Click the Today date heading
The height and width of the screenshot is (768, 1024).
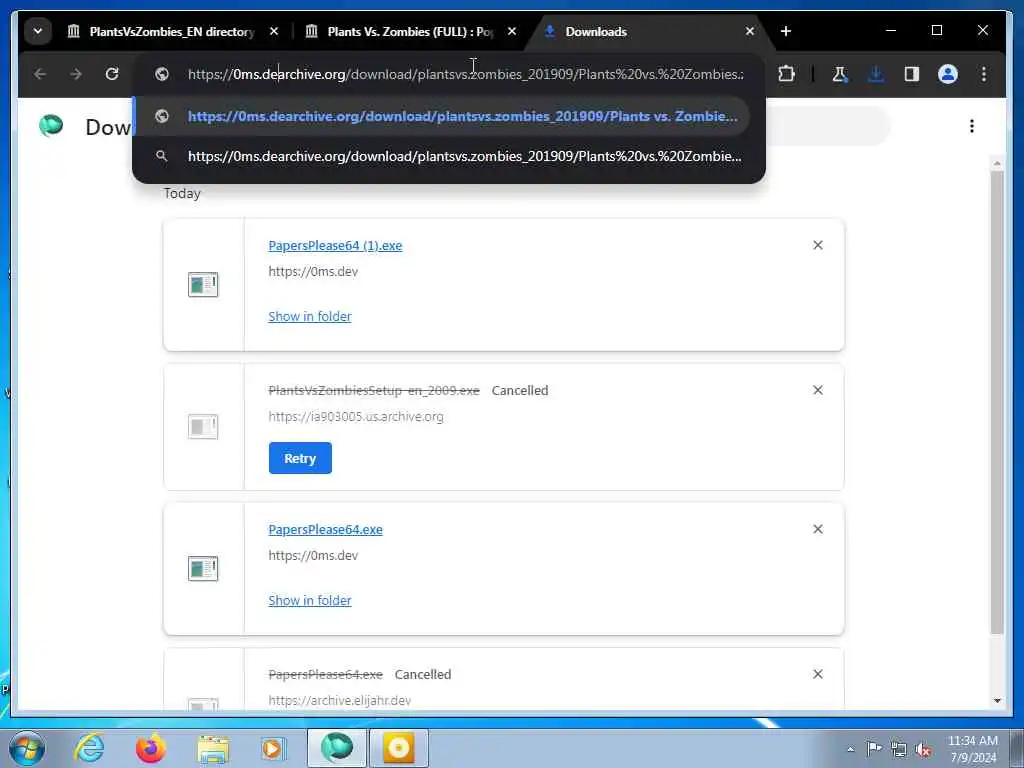[182, 193]
